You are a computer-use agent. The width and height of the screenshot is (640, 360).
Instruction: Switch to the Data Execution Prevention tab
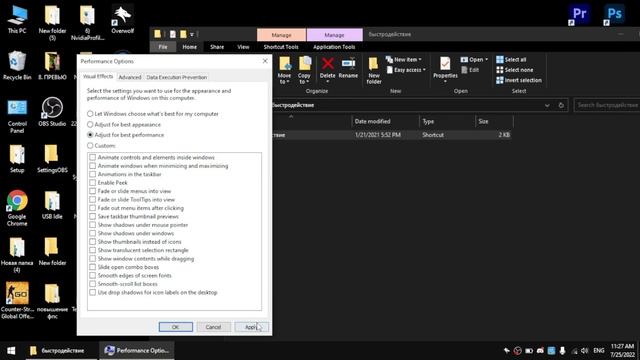click(x=176, y=77)
